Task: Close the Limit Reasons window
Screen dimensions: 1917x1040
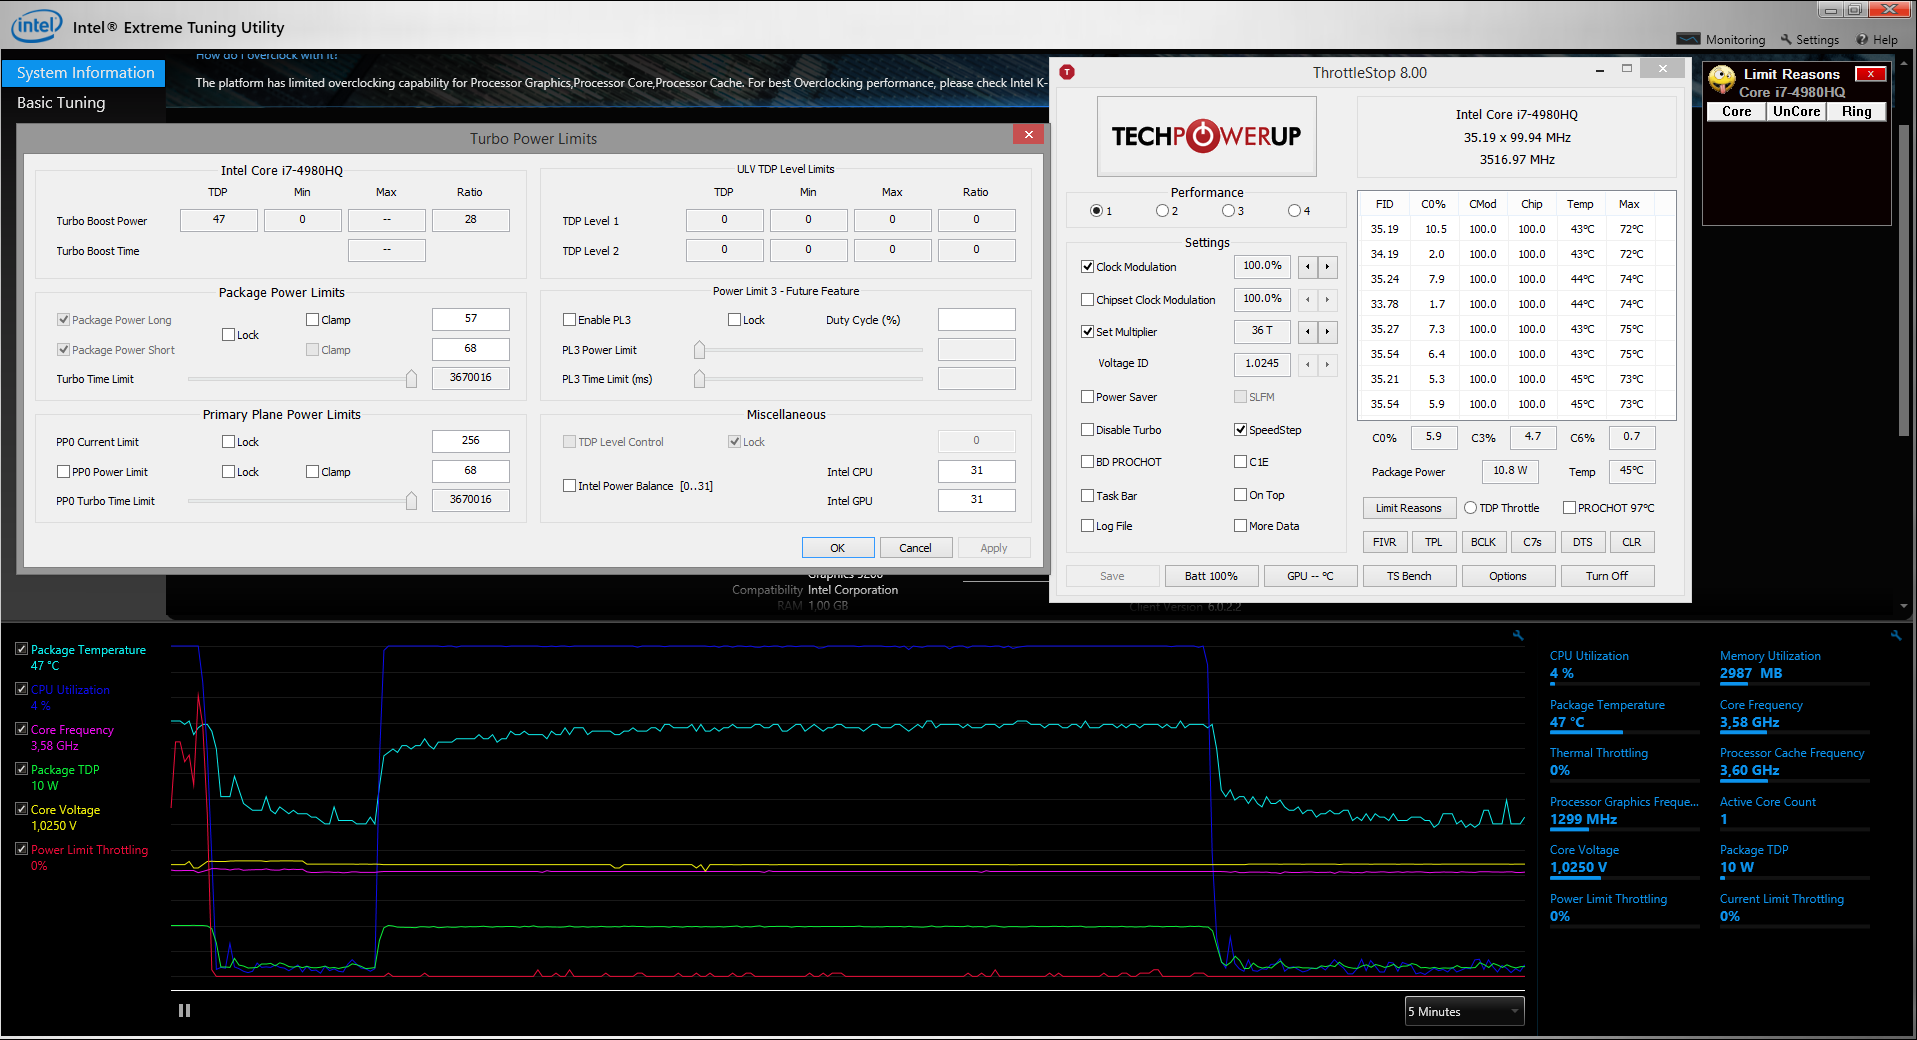Action: (x=1870, y=74)
